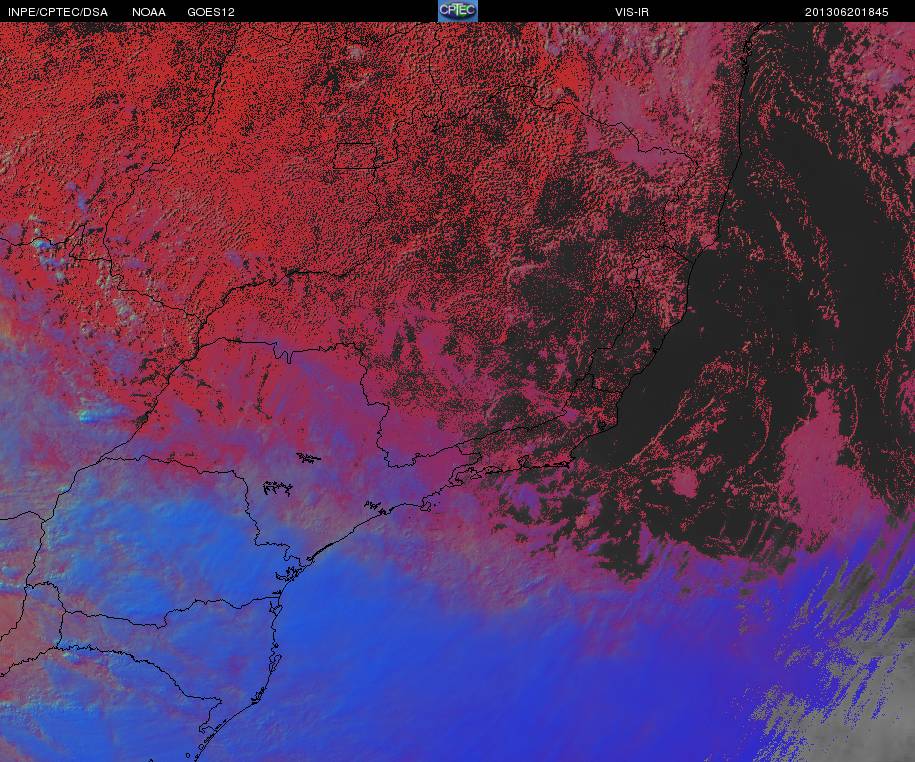Click the NOAA label
Image resolution: width=915 pixels, height=762 pixels.
tap(149, 12)
